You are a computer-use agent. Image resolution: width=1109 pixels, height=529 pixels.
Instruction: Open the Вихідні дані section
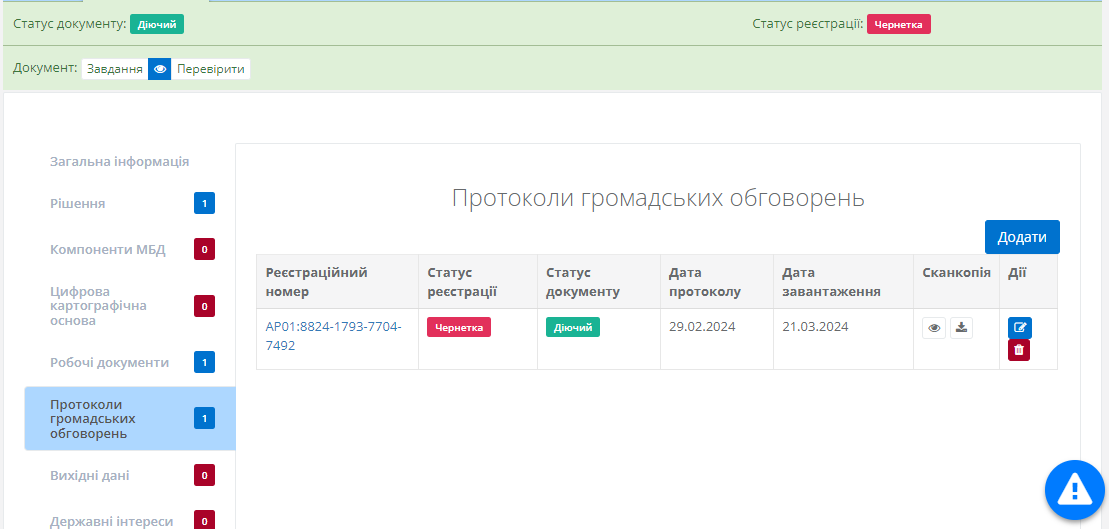pos(90,476)
